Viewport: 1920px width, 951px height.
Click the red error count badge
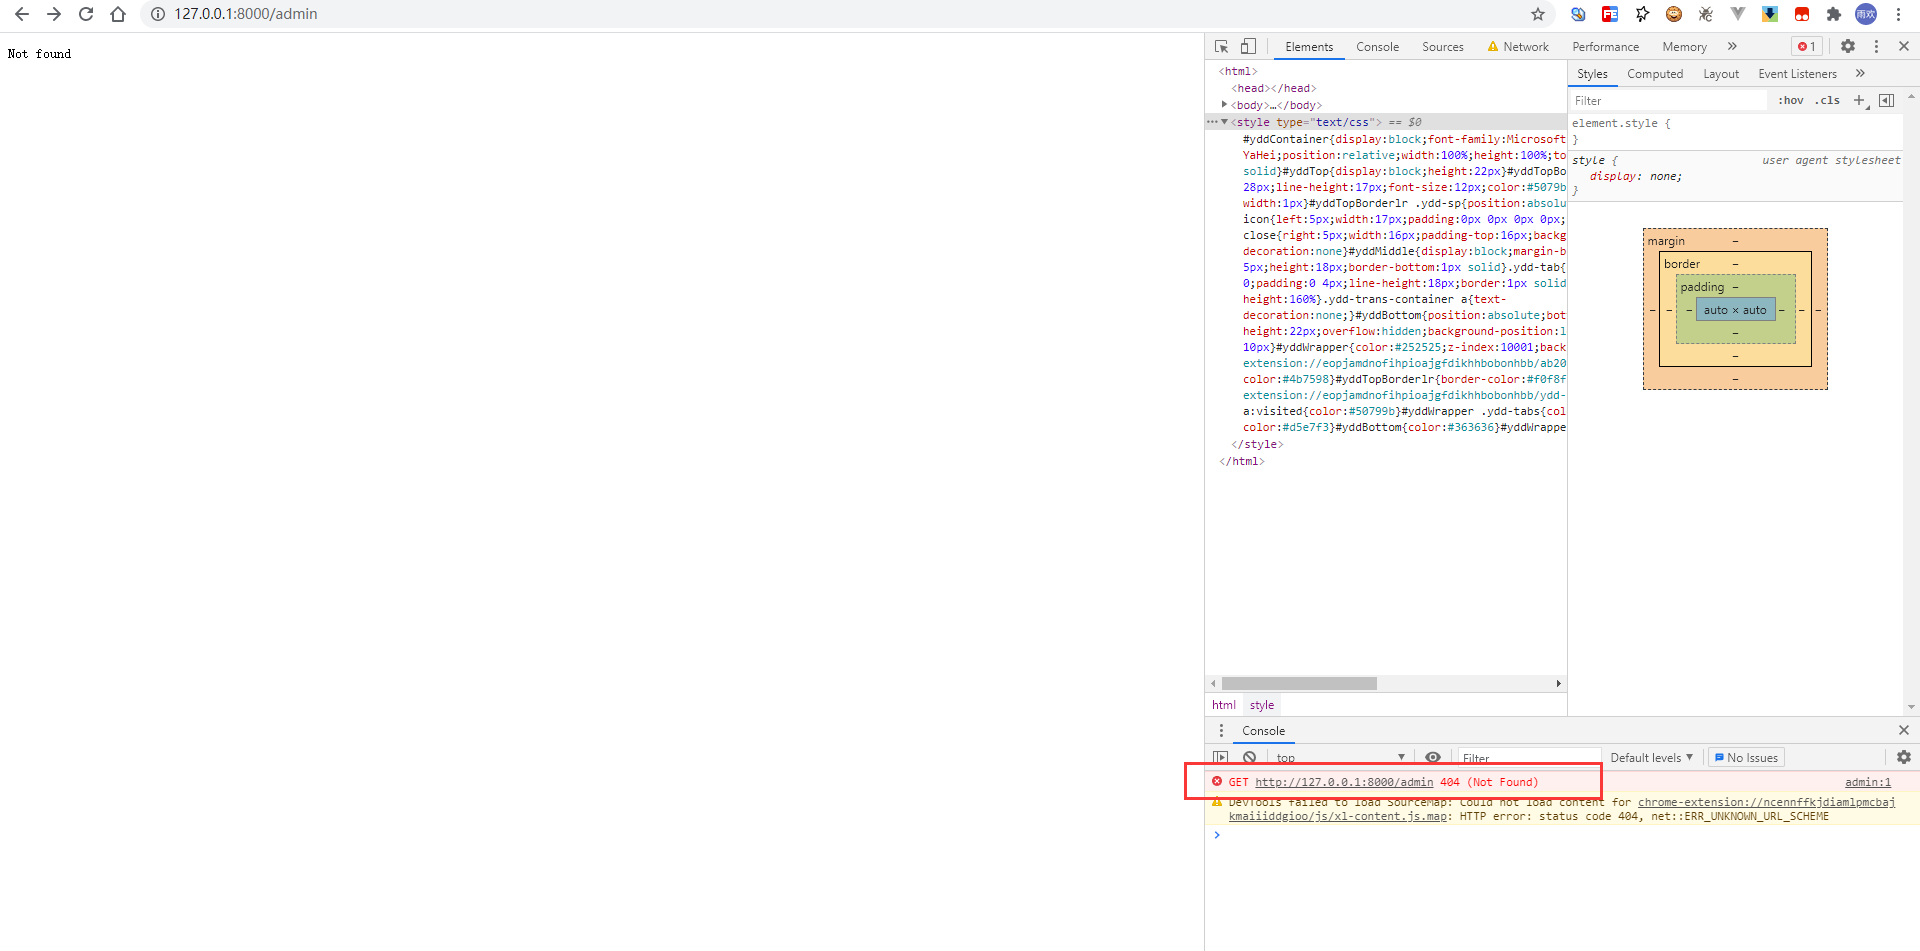coord(1805,46)
